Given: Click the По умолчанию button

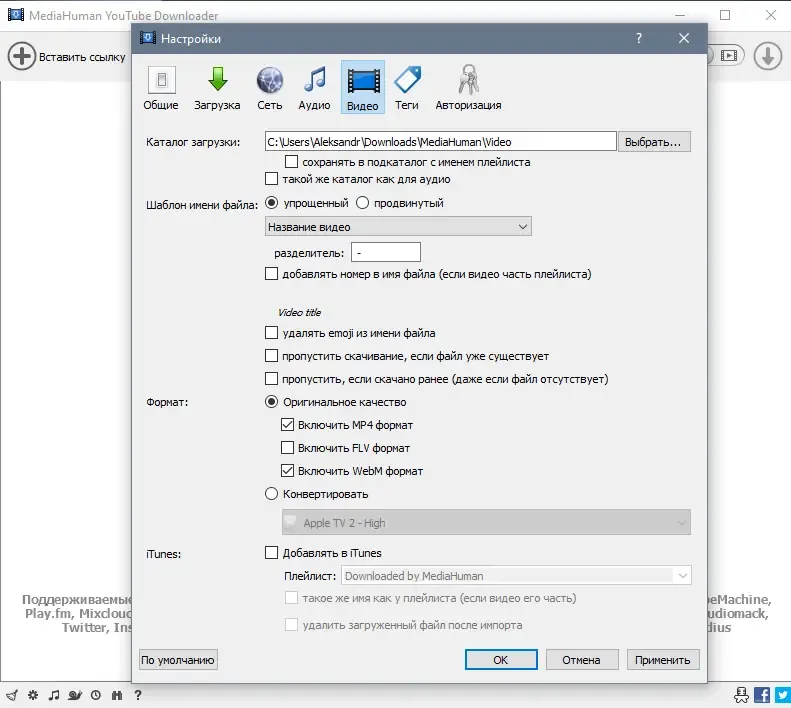Looking at the screenshot, I should 178,660.
